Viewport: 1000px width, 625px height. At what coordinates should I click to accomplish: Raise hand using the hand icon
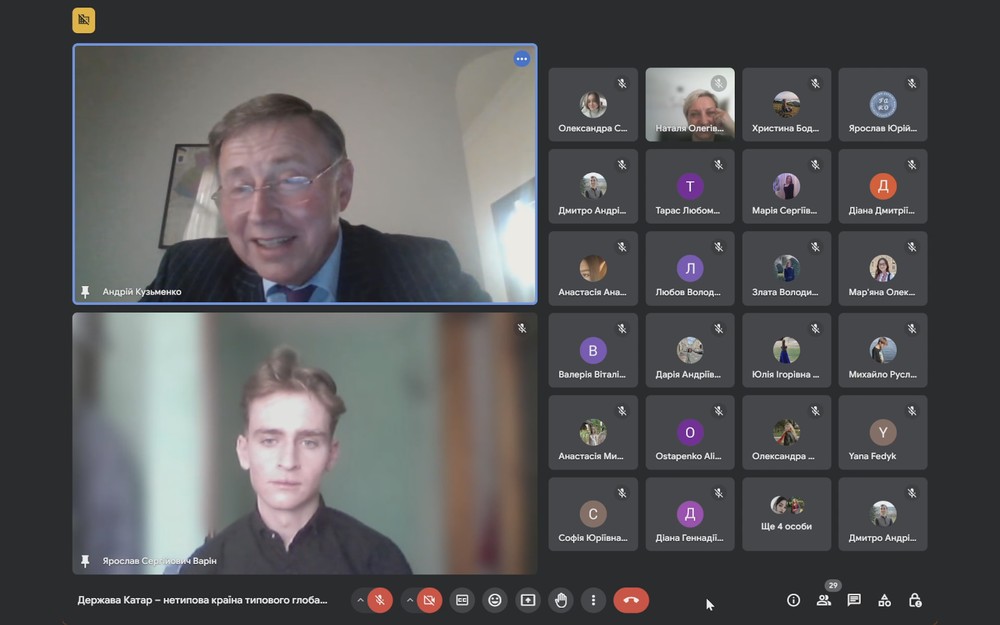tap(561, 600)
